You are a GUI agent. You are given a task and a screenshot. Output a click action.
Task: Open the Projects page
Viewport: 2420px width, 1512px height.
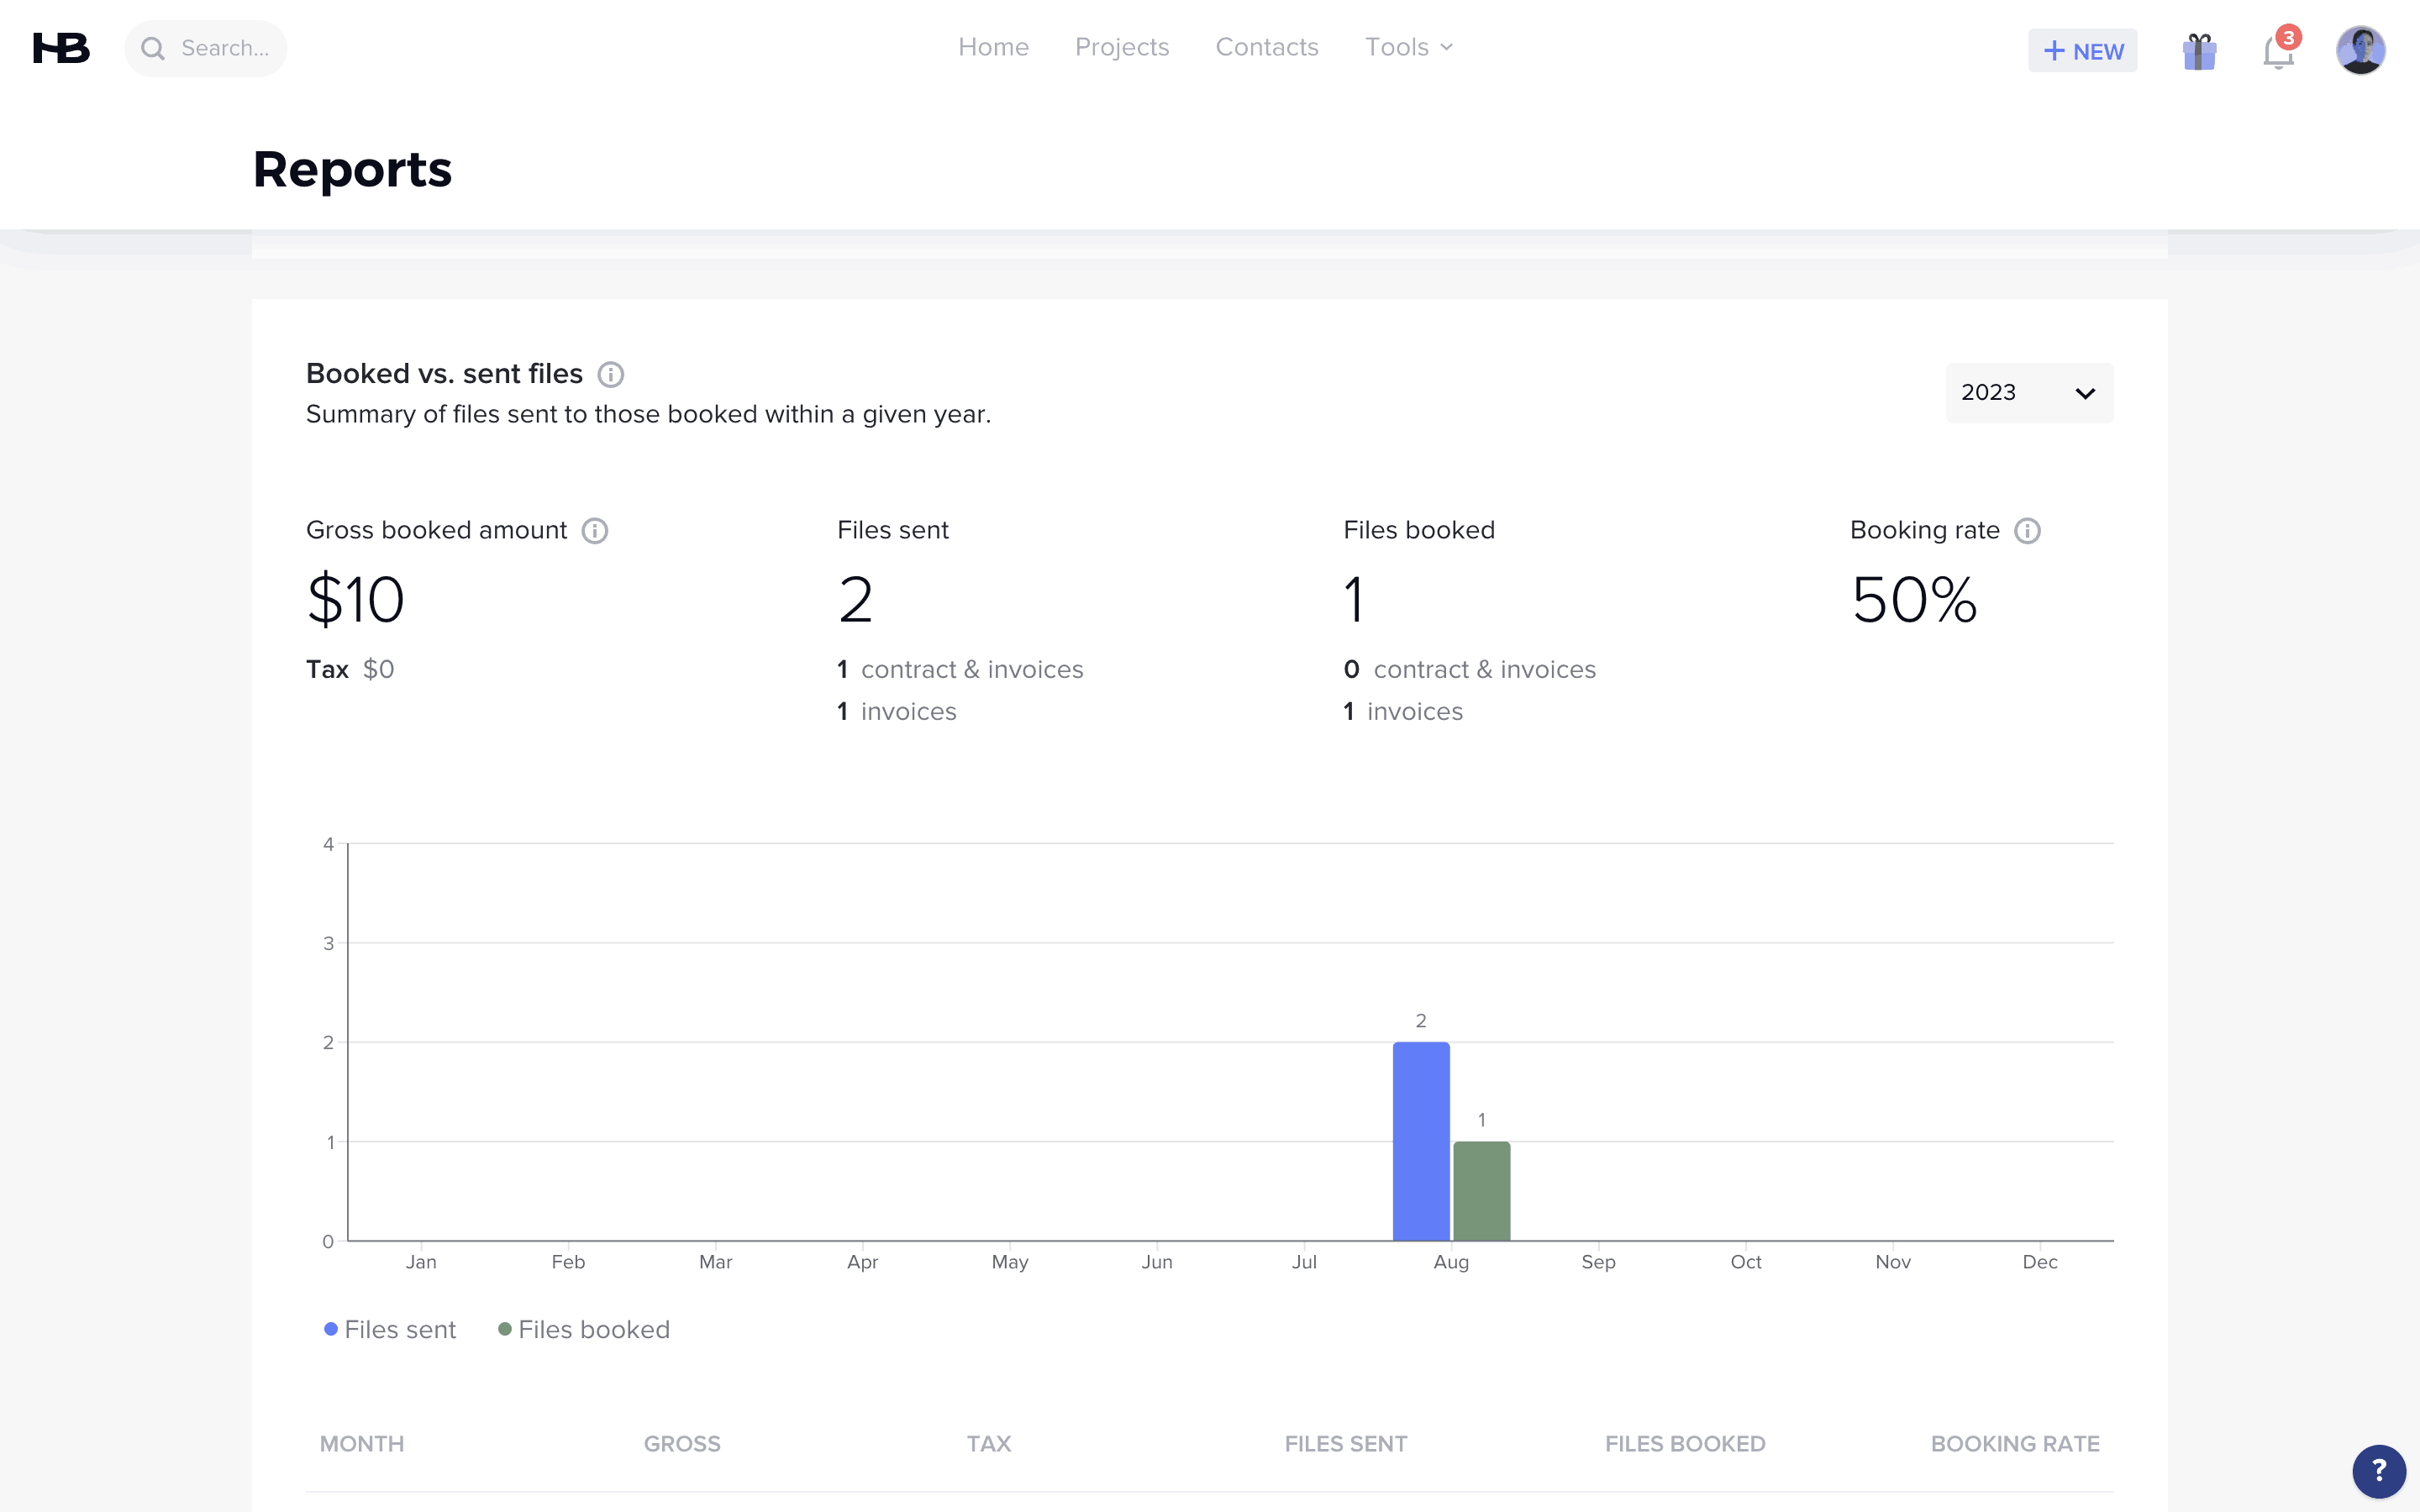pyautogui.click(x=1121, y=48)
